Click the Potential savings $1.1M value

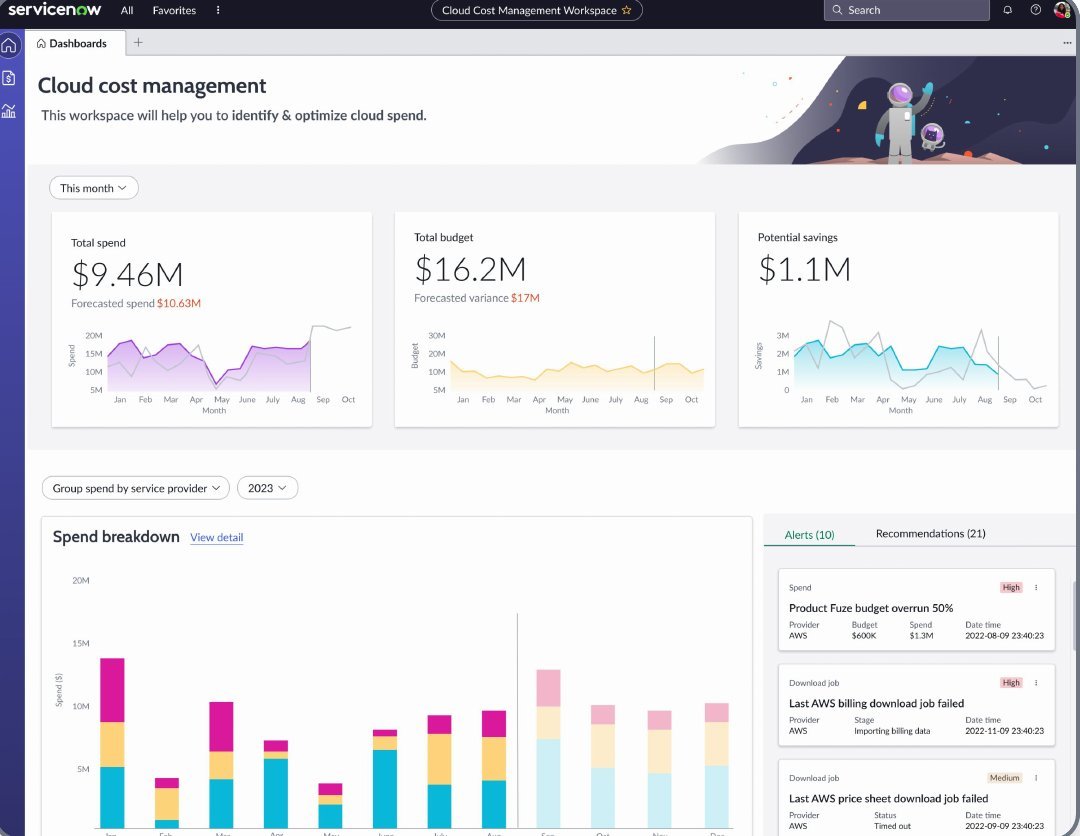[804, 269]
